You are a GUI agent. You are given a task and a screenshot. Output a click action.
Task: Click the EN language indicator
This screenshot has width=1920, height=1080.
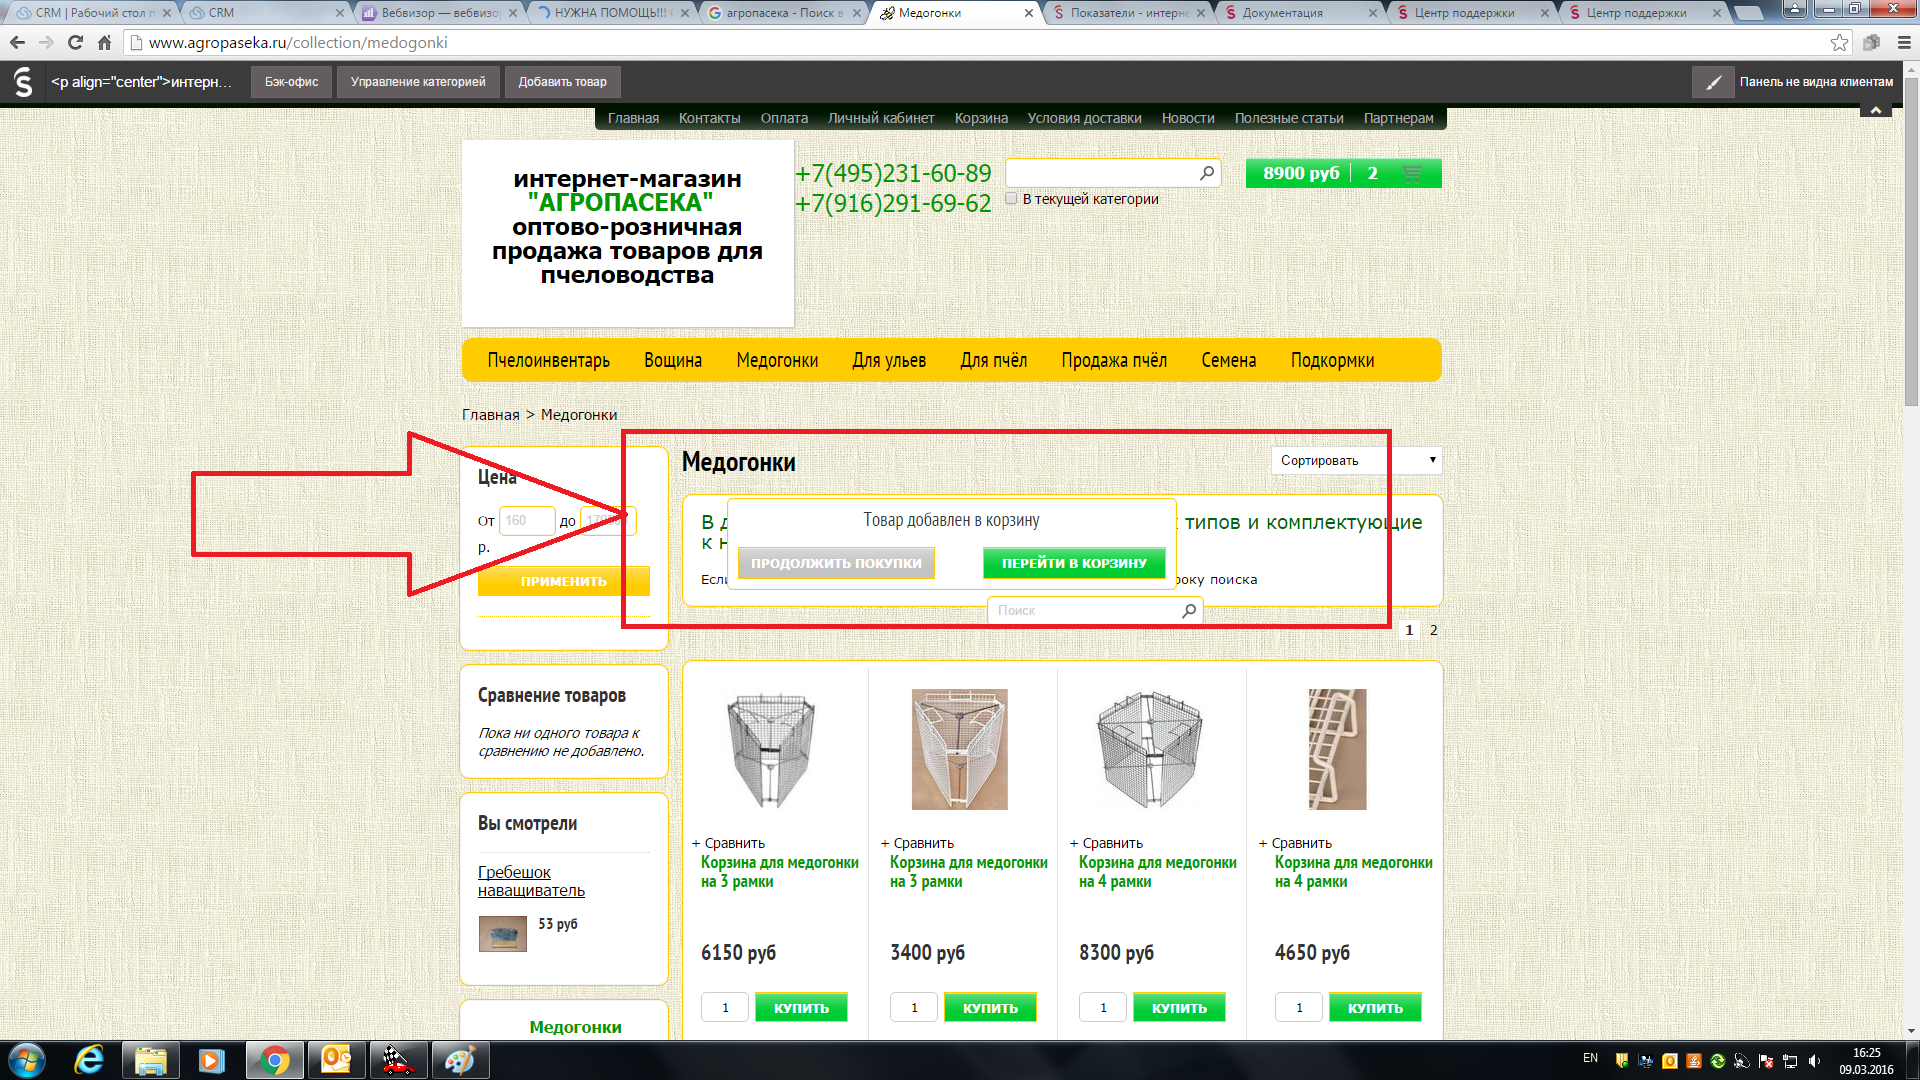click(x=1590, y=1058)
